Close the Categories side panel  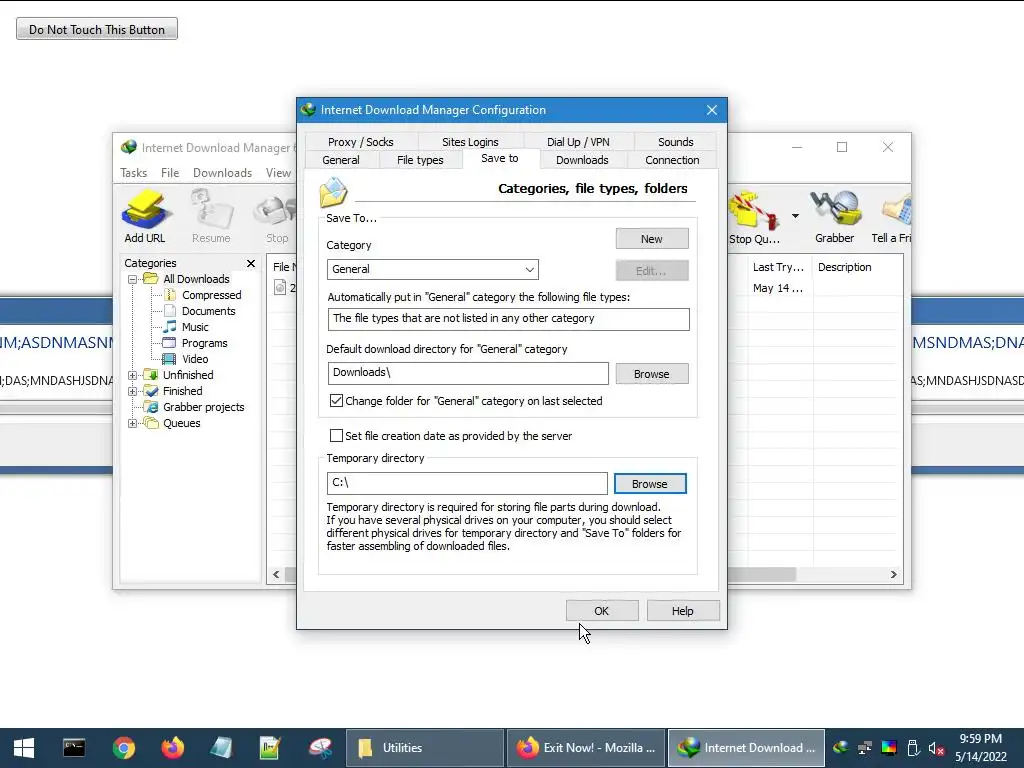251,263
